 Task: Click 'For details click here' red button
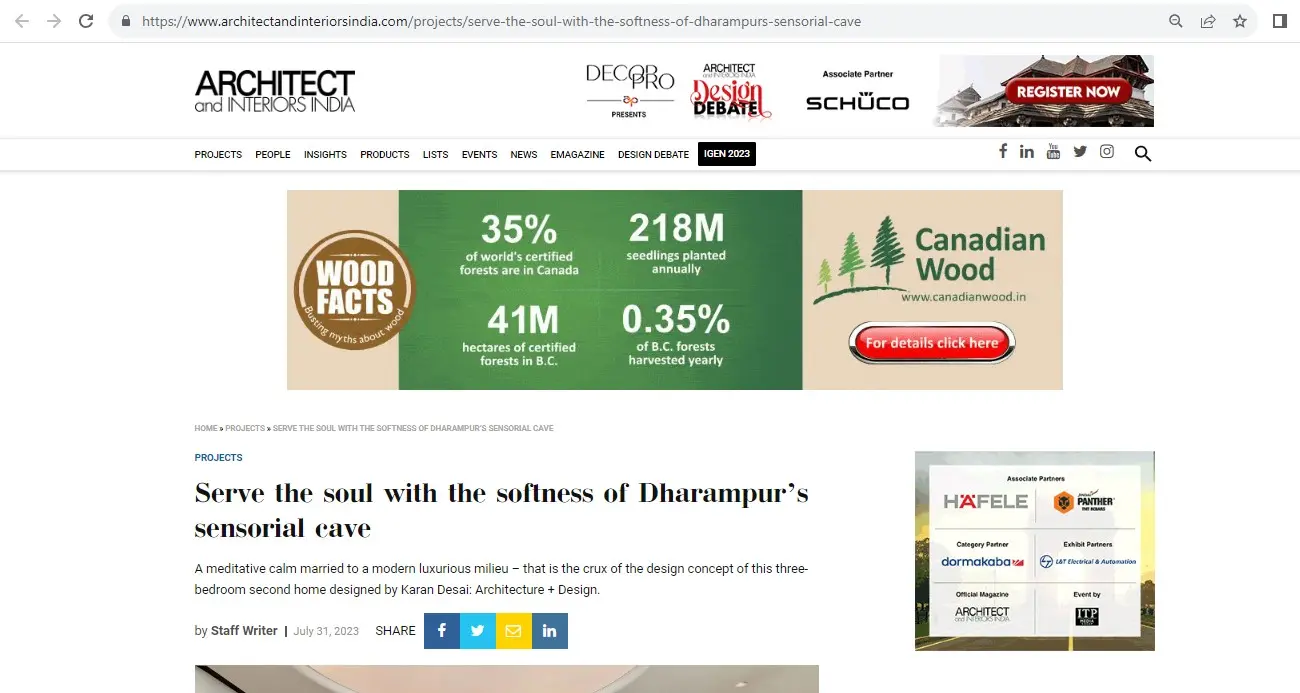point(932,343)
